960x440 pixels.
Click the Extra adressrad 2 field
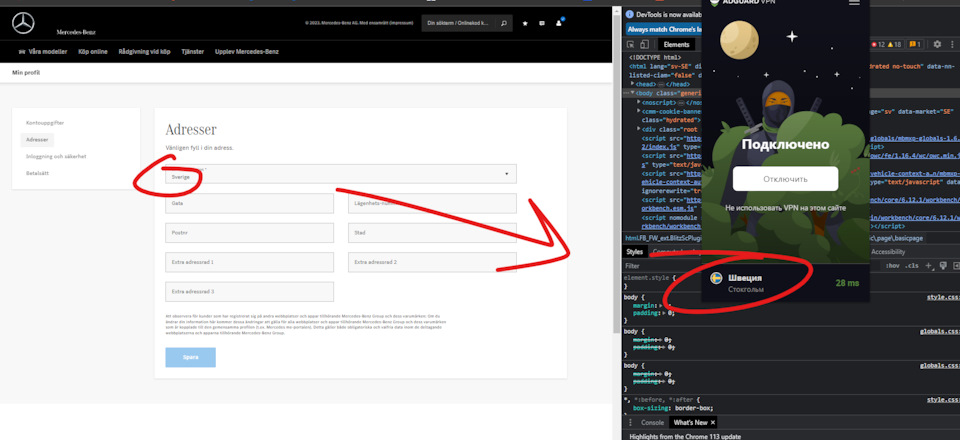pos(432,262)
